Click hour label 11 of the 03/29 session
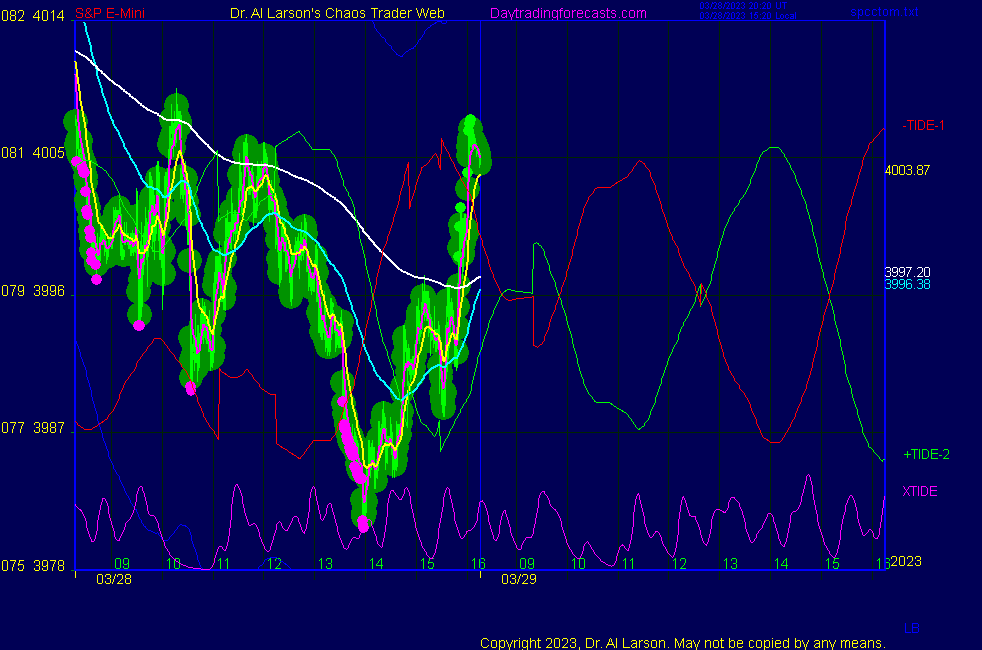Image resolution: width=982 pixels, height=650 pixels. click(629, 564)
